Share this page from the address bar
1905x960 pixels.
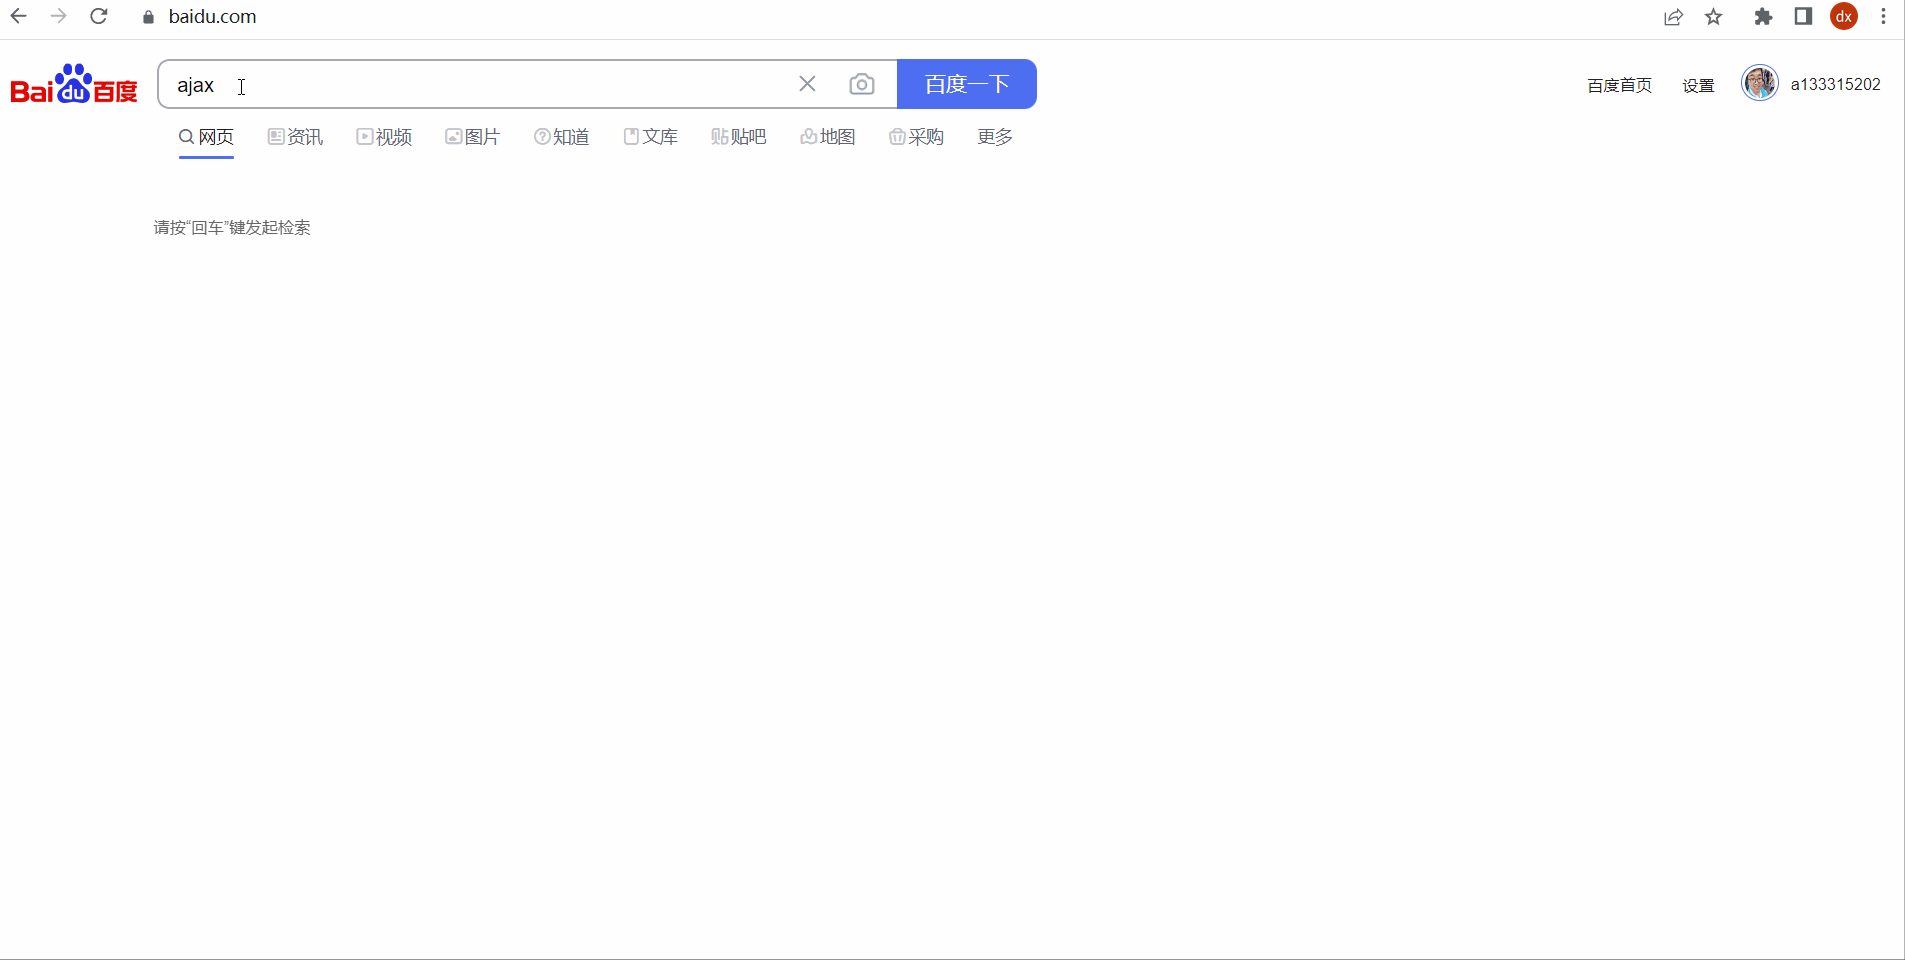click(1673, 17)
